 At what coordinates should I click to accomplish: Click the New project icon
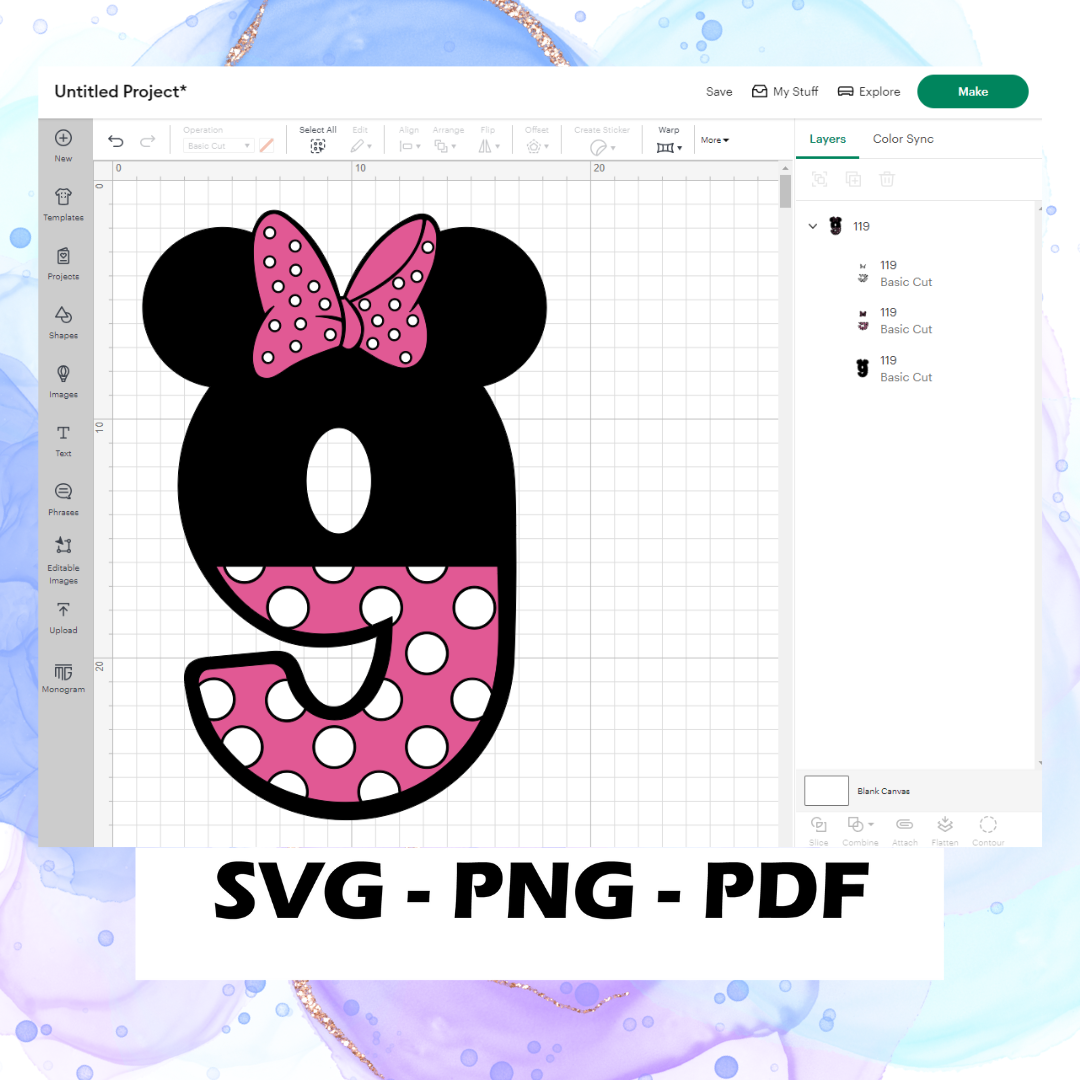63,138
